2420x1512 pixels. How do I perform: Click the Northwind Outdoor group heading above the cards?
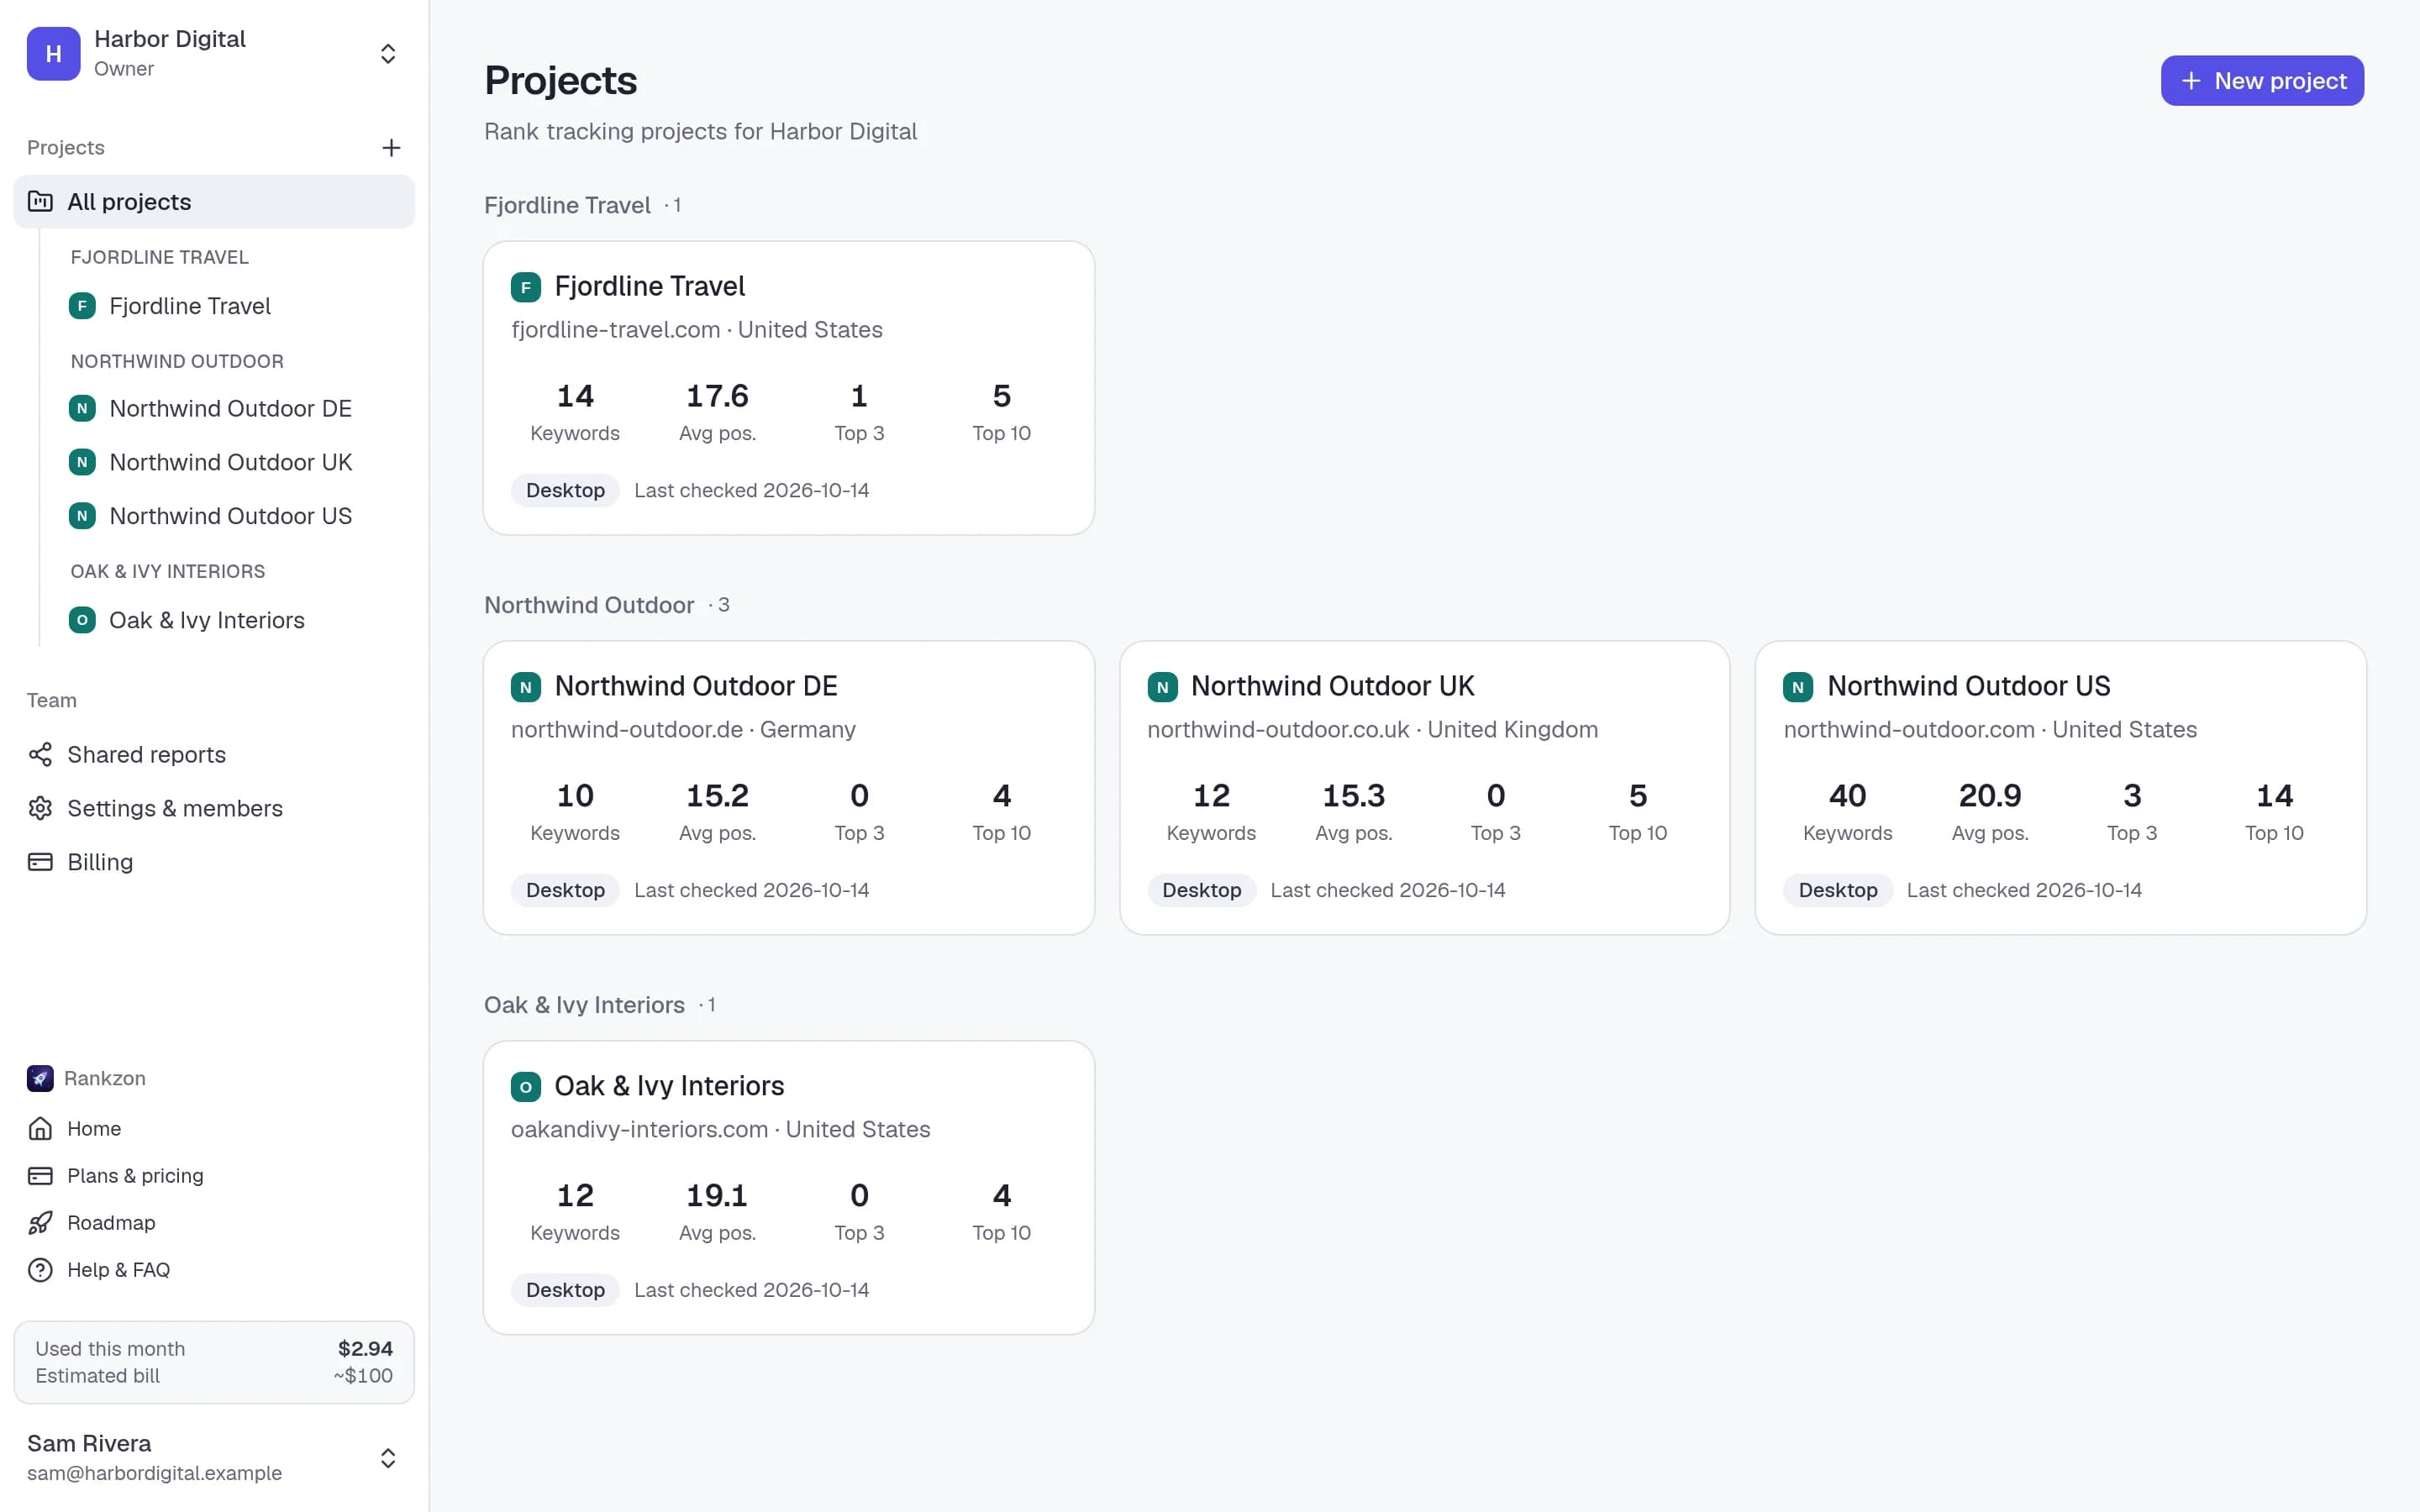589,605
